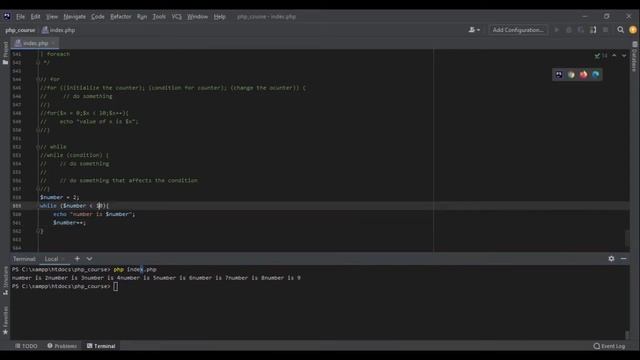Open file in Chrome browser icon

[x=571, y=75]
